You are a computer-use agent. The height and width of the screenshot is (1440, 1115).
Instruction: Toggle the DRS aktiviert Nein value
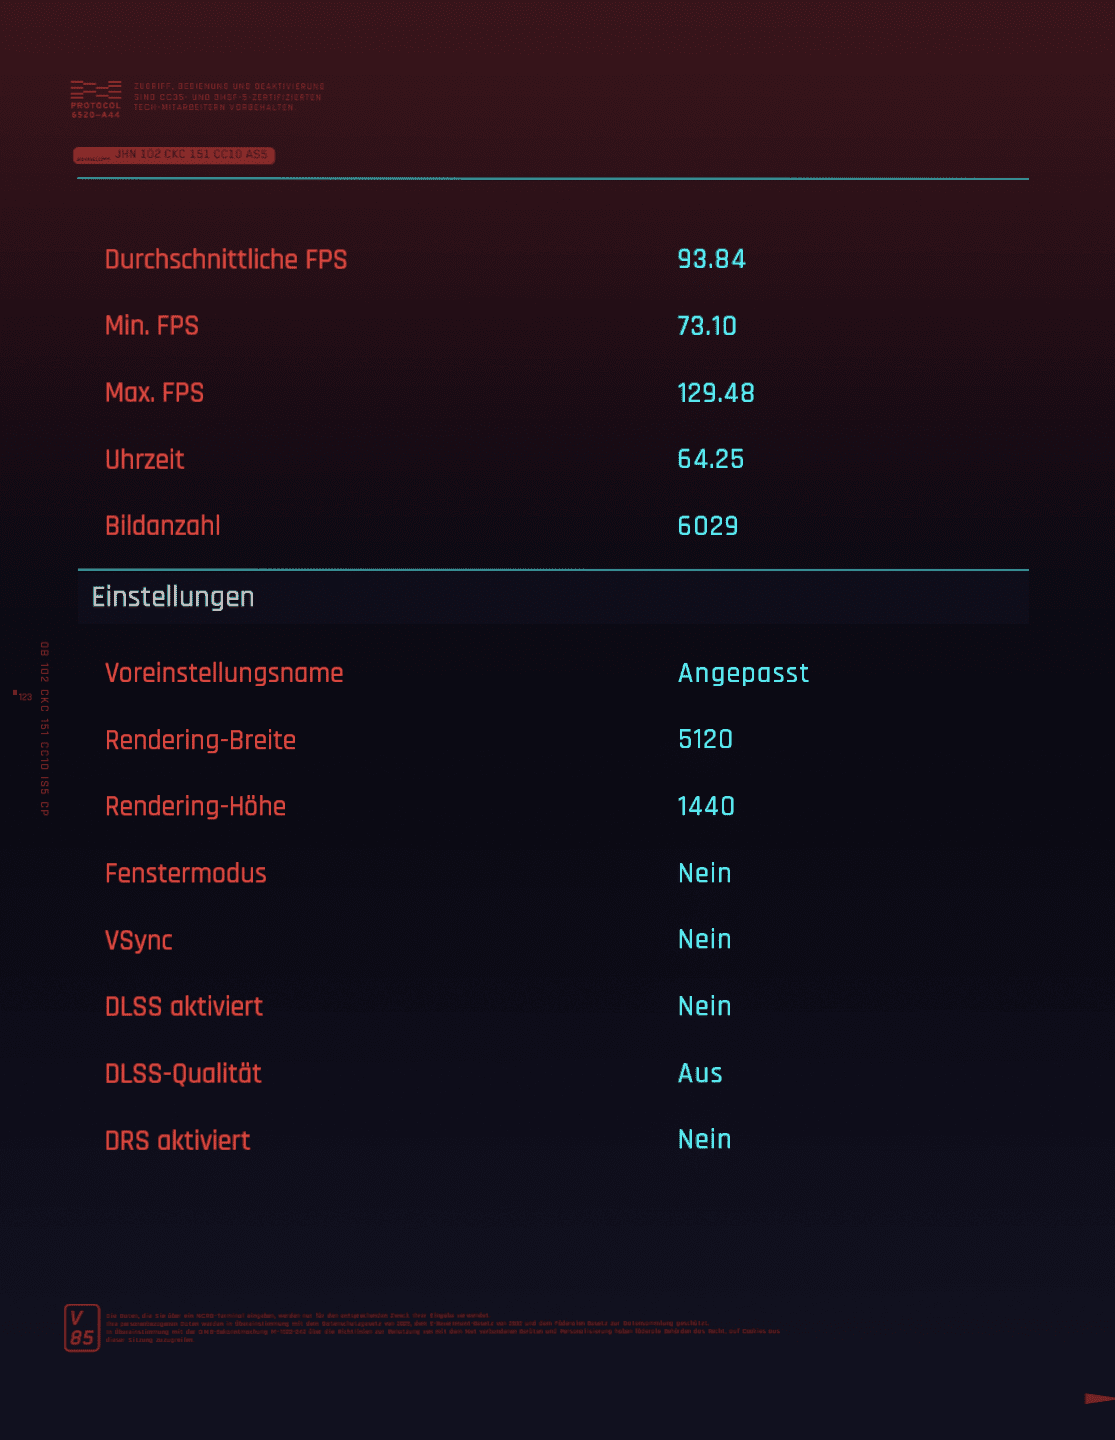click(705, 1139)
